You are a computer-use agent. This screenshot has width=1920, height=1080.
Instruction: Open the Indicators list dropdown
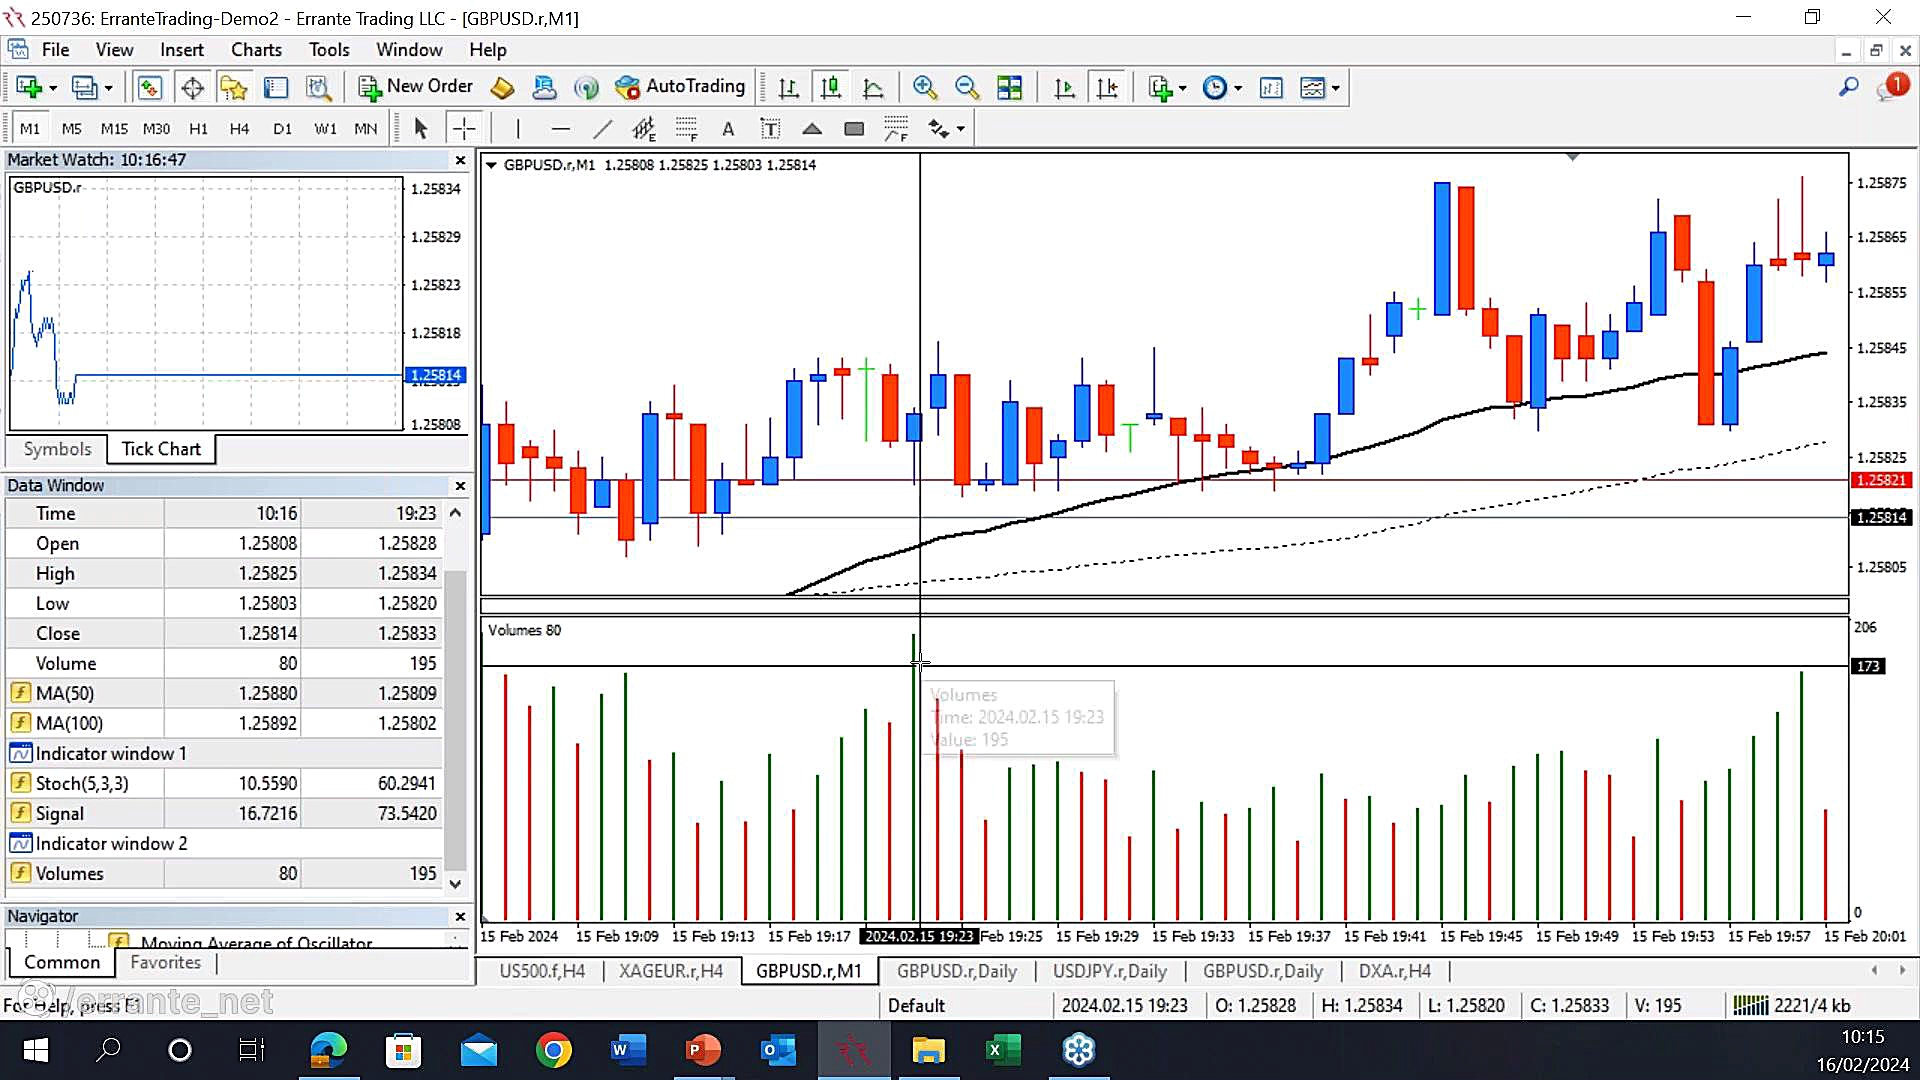pos(1167,88)
